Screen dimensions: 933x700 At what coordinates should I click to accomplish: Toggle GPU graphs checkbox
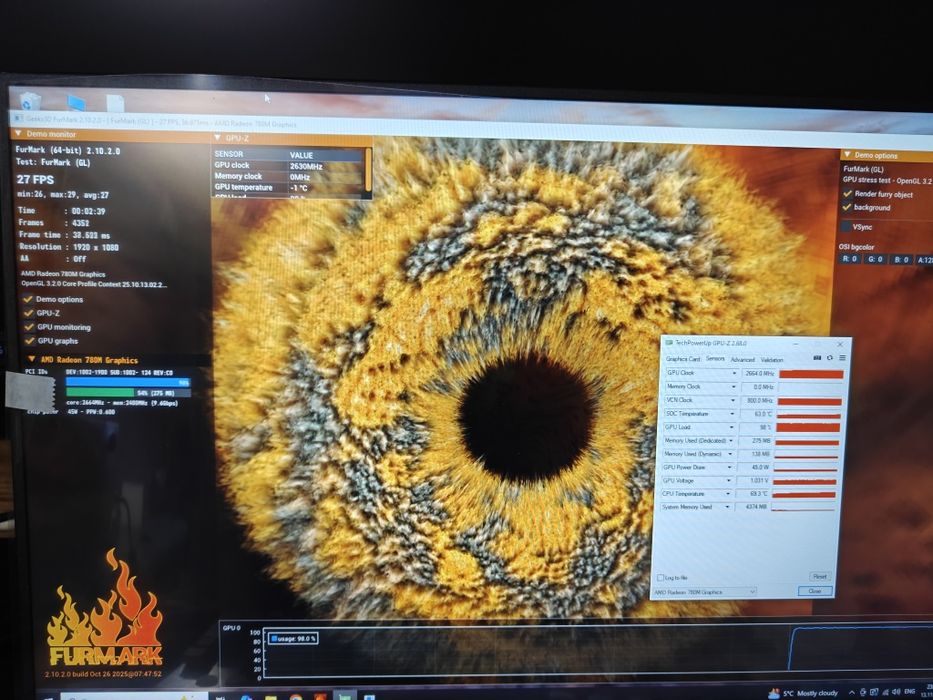point(29,340)
